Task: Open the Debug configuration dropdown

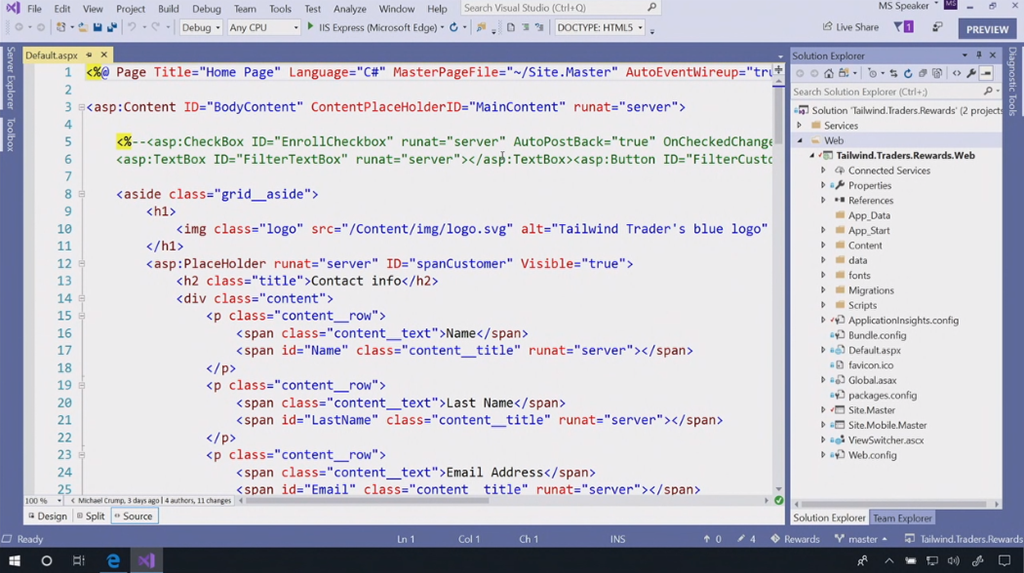Action: pyautogui.click(x=201, y=27)
